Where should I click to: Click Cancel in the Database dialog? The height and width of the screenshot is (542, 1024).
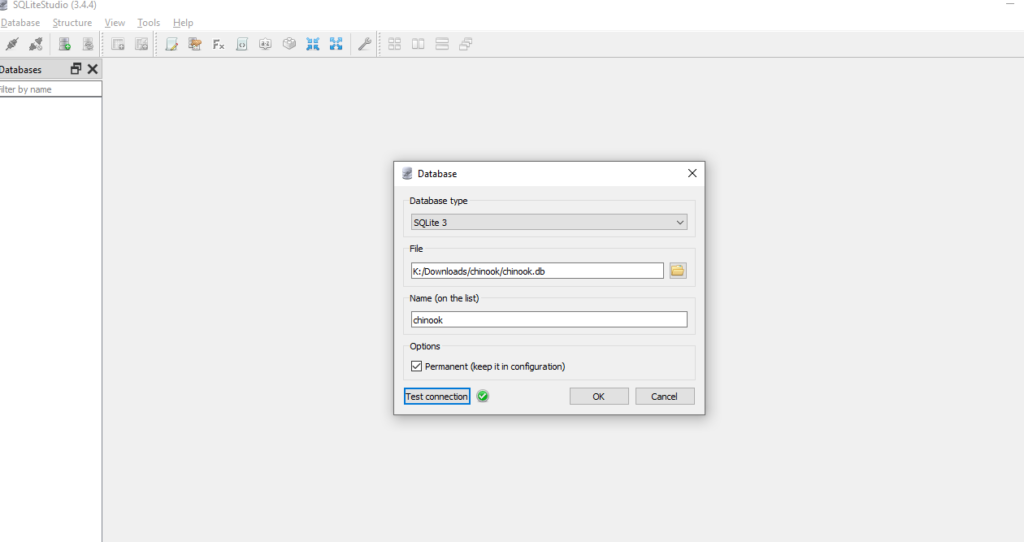coord(664,397)
